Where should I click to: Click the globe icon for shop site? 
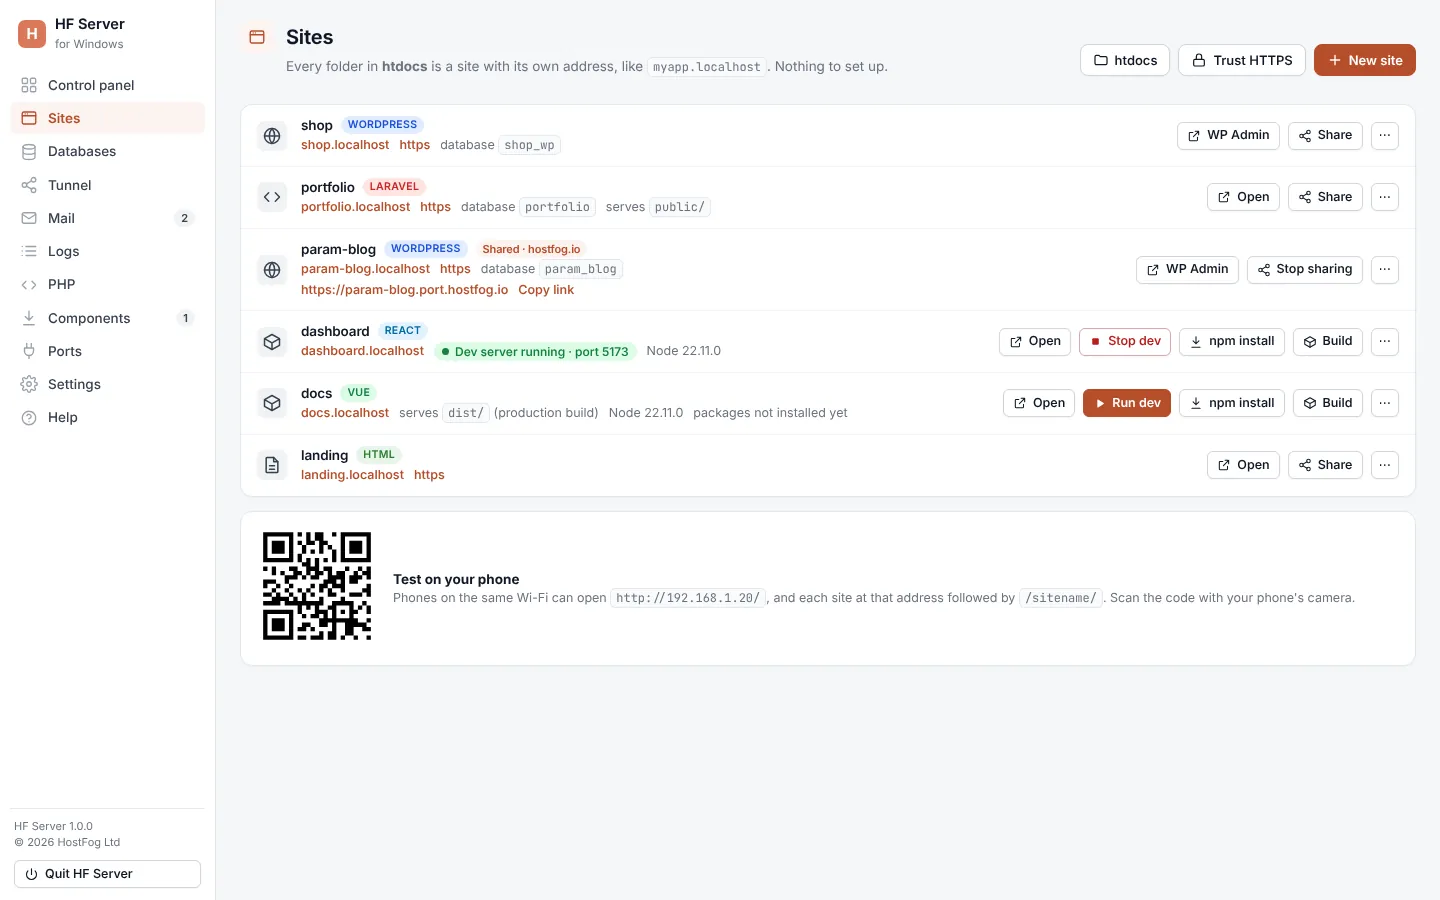pos(272,135)
